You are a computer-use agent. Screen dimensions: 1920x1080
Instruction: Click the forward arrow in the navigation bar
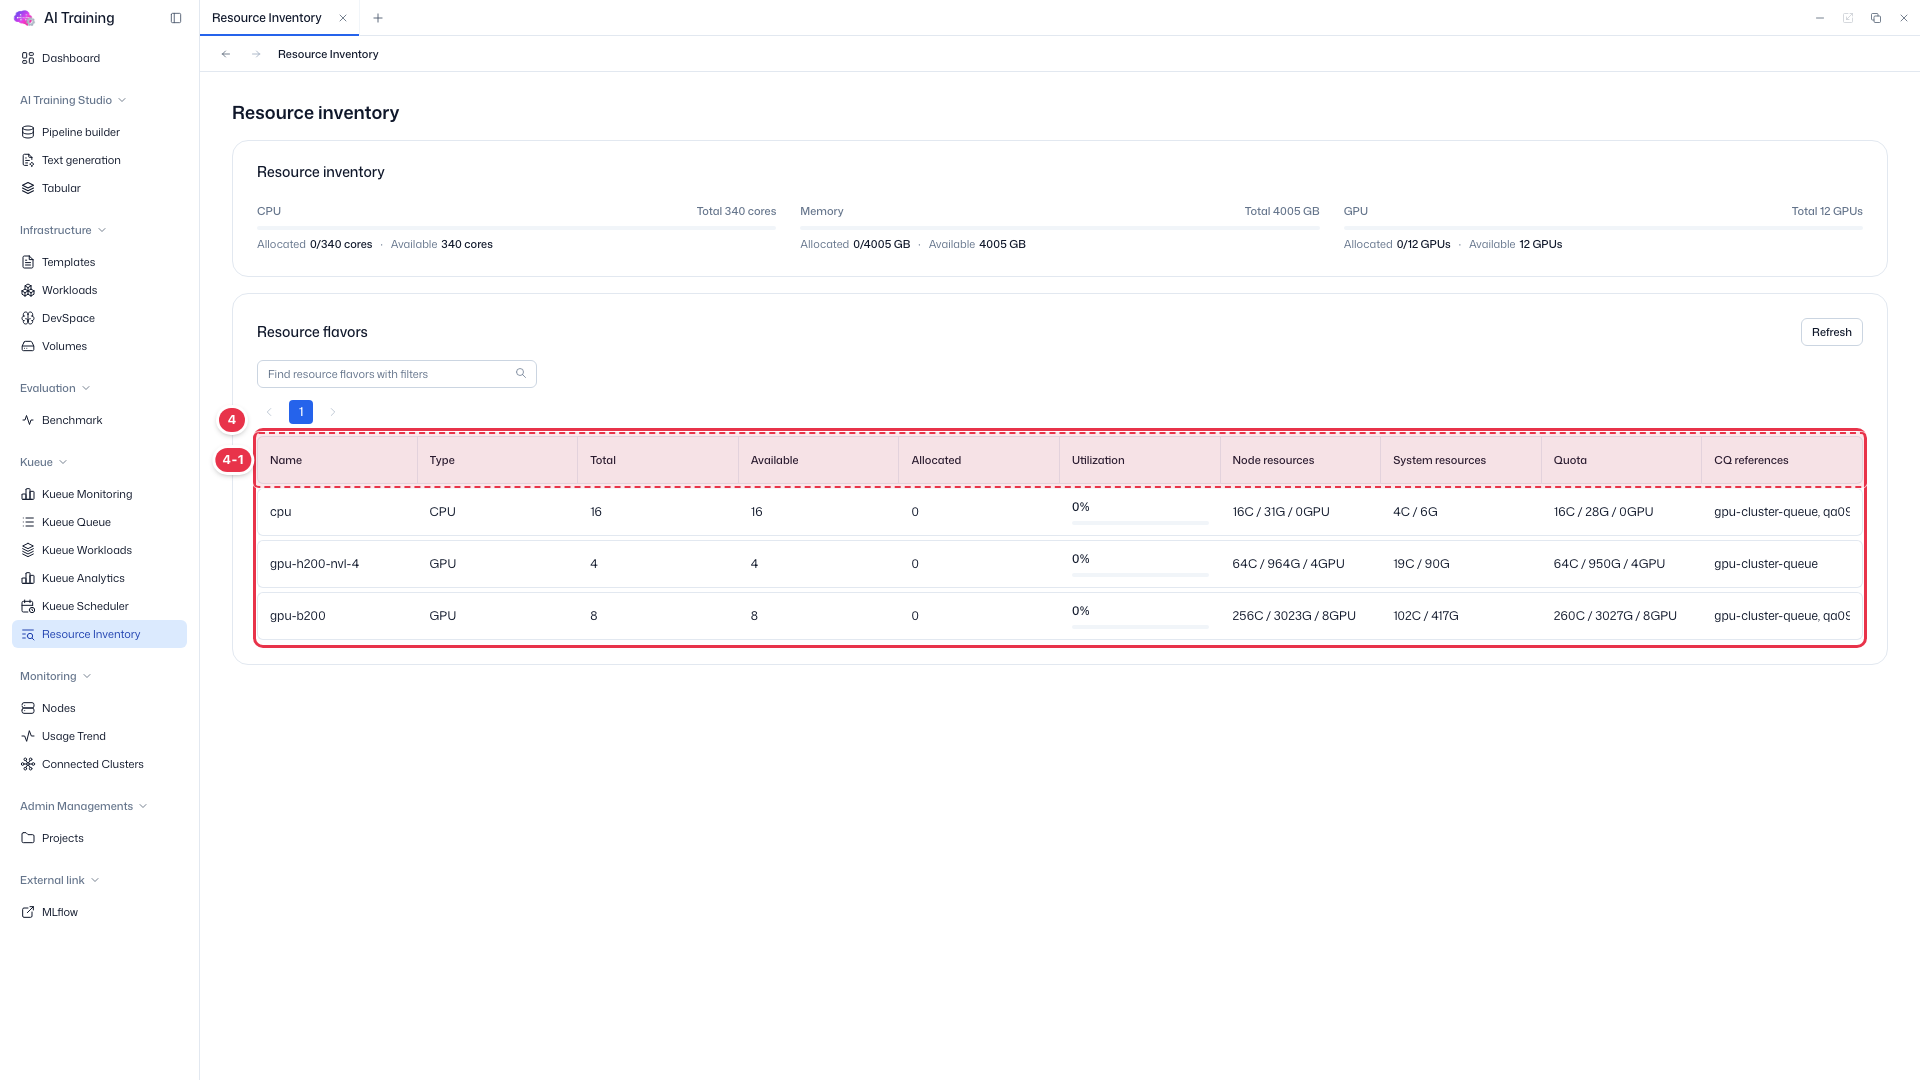(256, 54)
